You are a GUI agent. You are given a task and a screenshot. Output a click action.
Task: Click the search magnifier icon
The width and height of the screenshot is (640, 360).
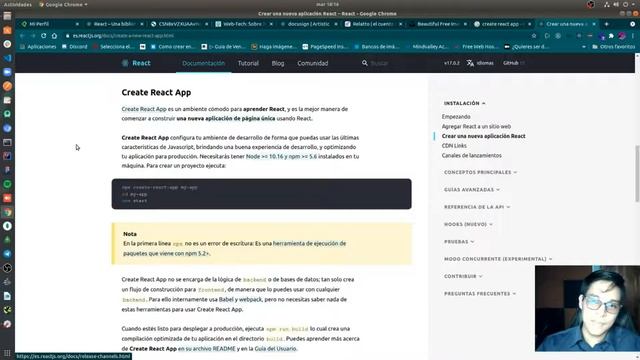[x=364, y=63]
